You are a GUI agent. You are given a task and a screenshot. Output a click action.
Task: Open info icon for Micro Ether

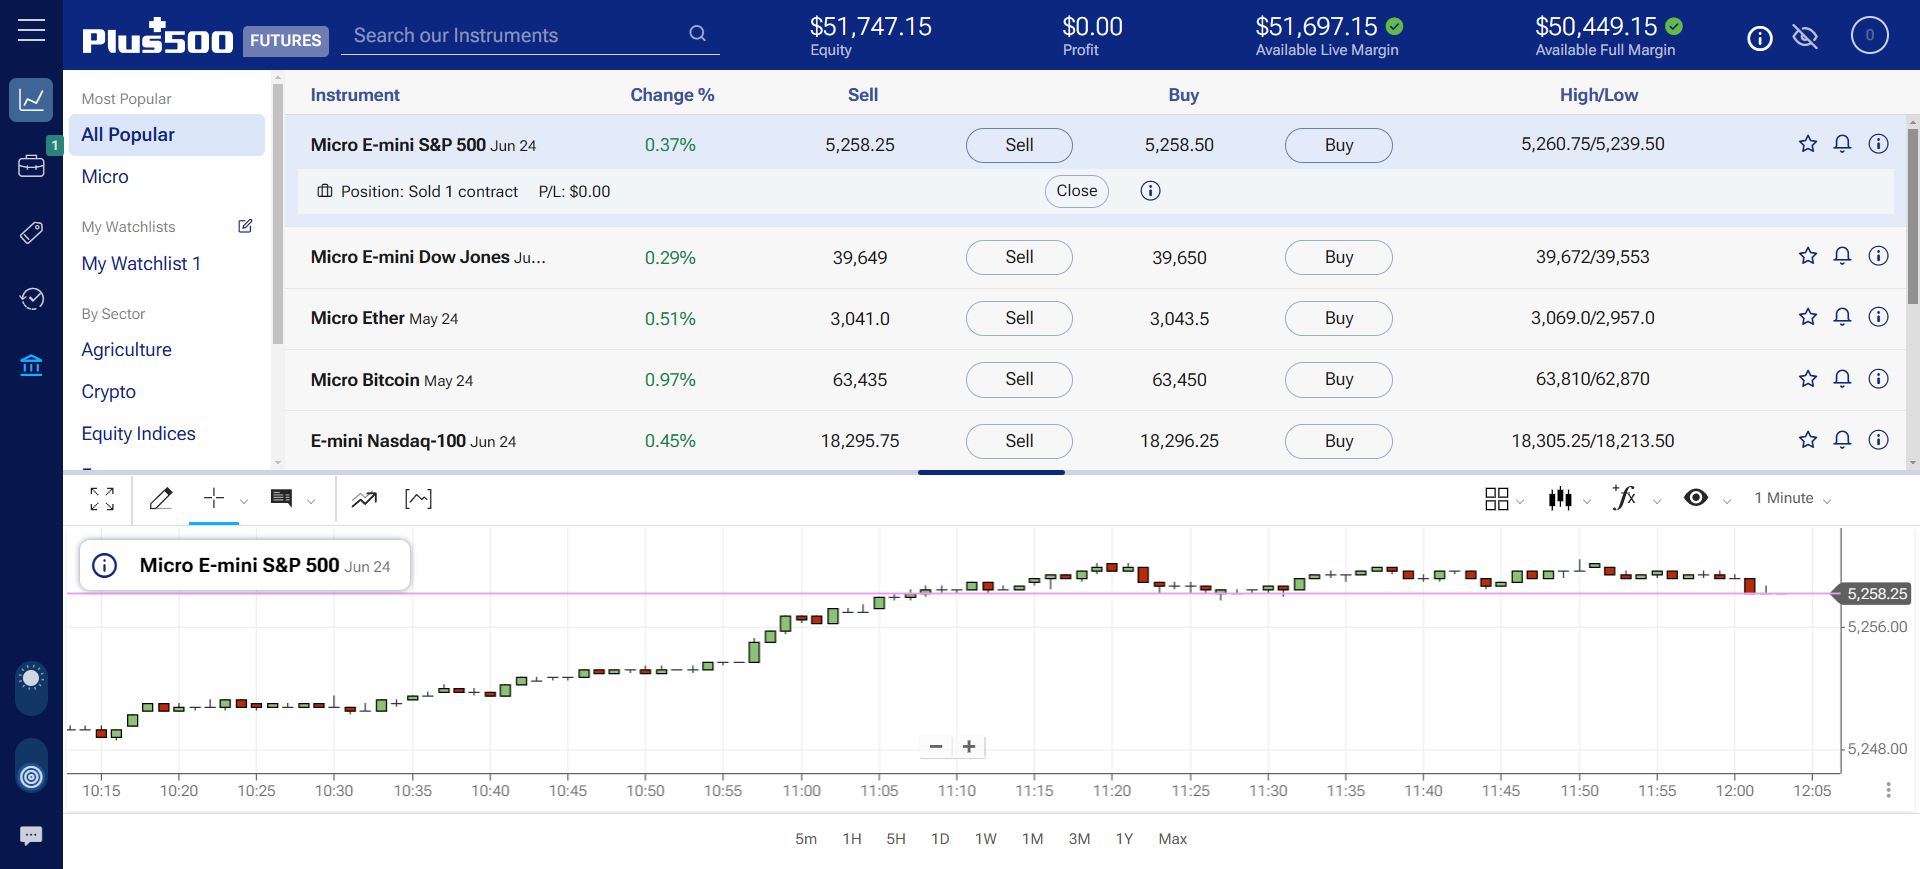click(x=1879, y=317)
